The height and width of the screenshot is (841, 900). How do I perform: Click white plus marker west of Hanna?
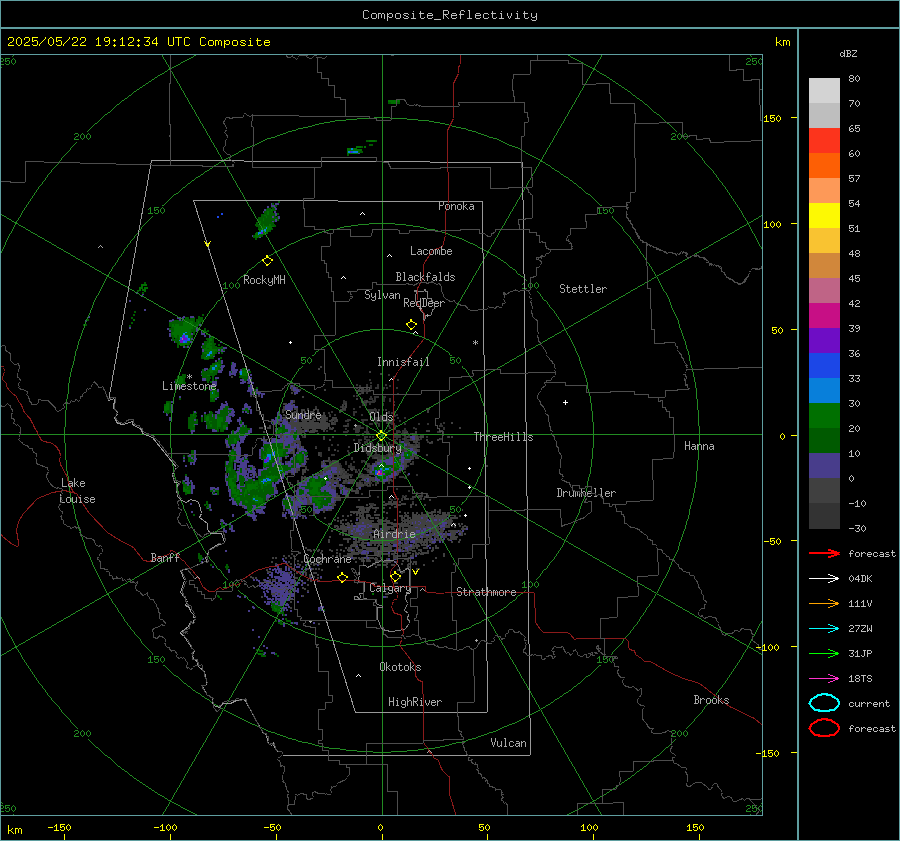click(x=565, y=402)
